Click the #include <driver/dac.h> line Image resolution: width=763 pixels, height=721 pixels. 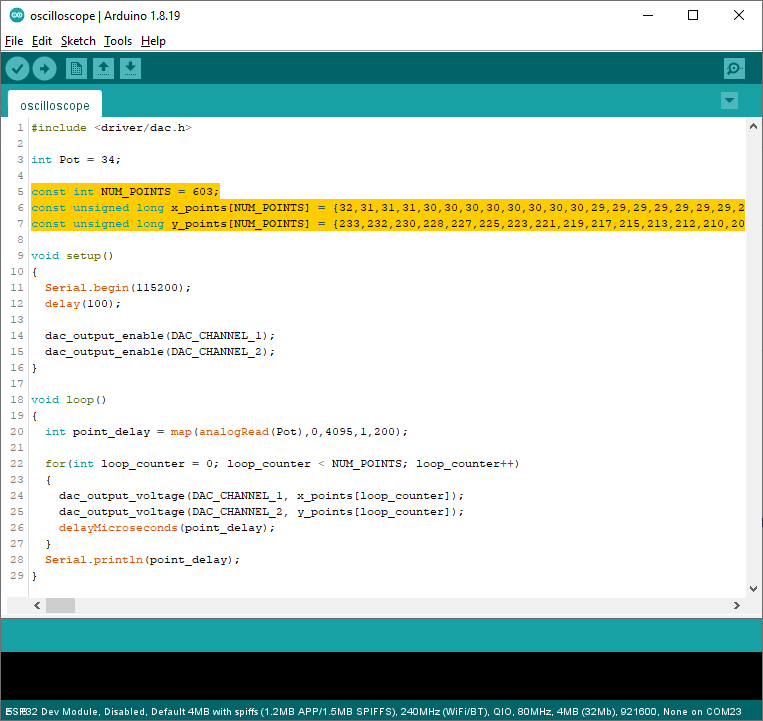[111, 128]
